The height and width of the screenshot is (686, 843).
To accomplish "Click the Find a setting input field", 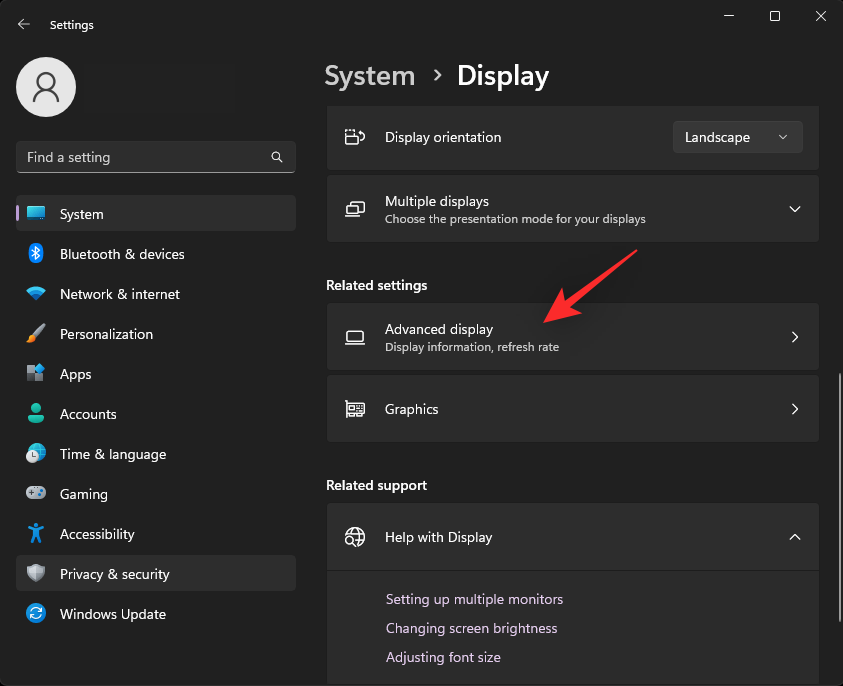I will pos(150,157).
